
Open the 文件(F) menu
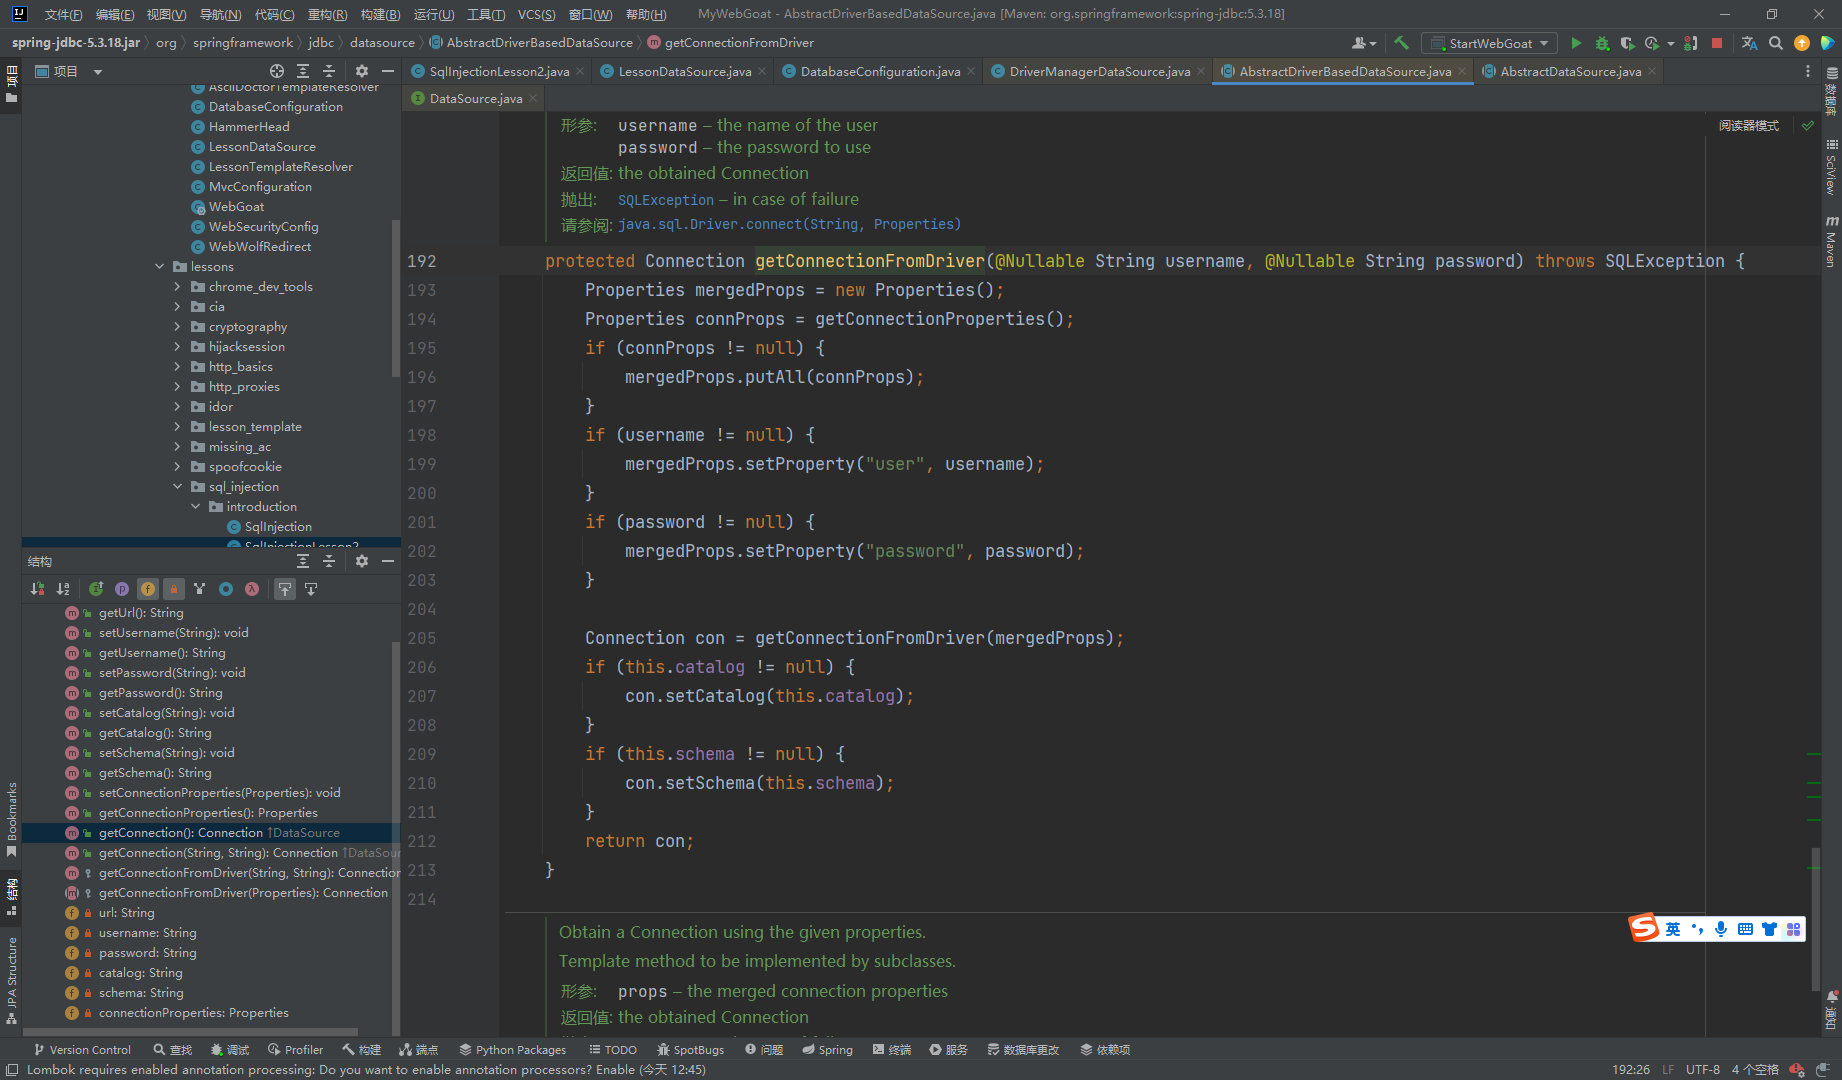[63, 14]
